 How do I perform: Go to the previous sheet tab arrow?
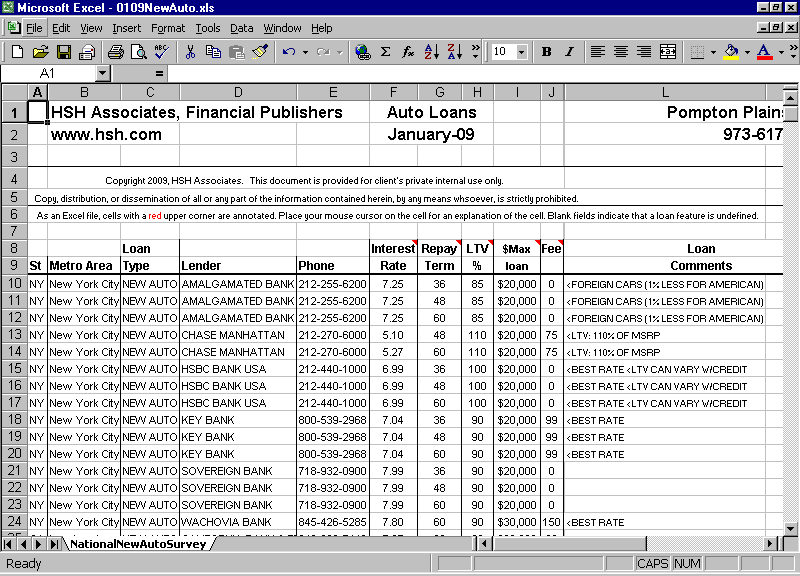point(23,544)
